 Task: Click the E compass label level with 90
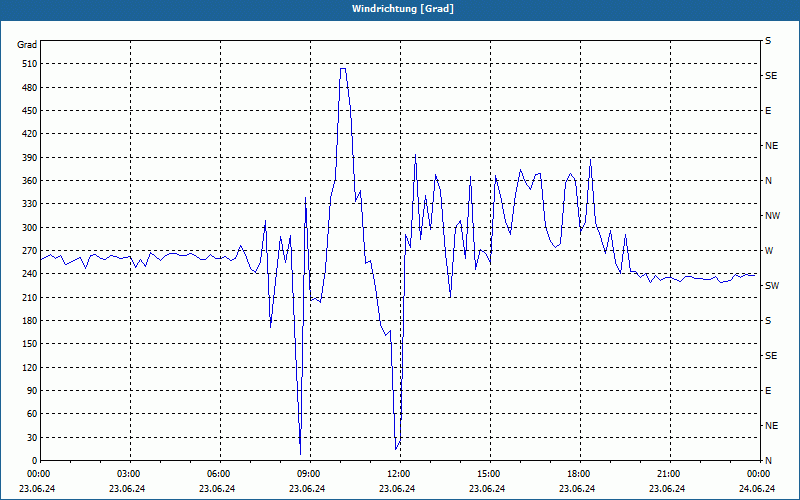(768, 391)
